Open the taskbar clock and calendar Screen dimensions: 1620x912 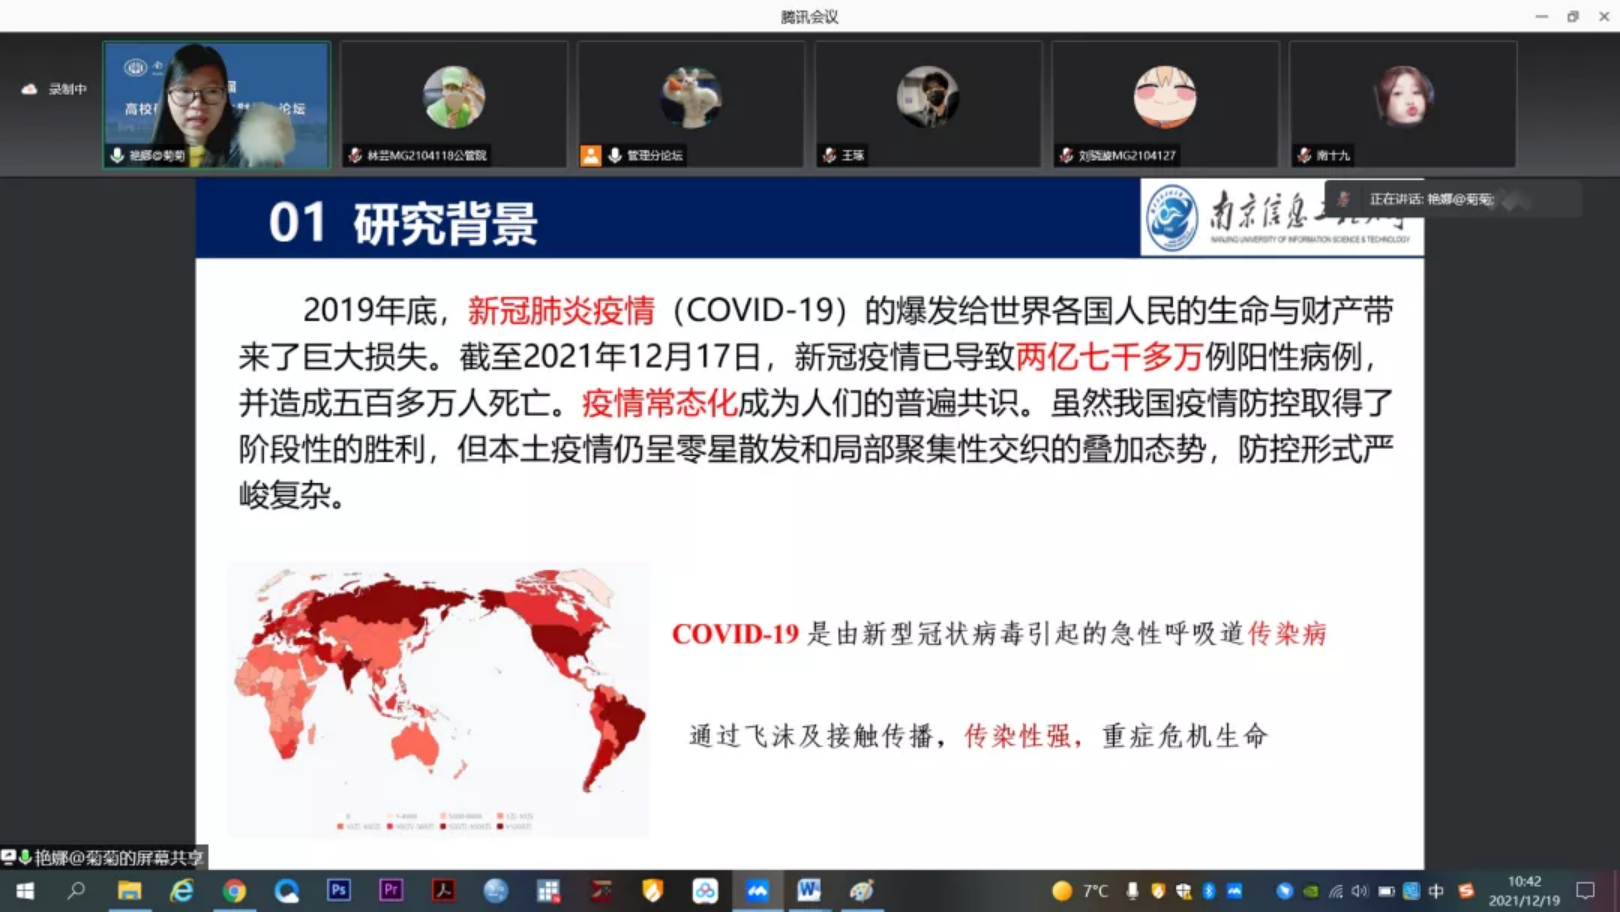point(1523,890)
